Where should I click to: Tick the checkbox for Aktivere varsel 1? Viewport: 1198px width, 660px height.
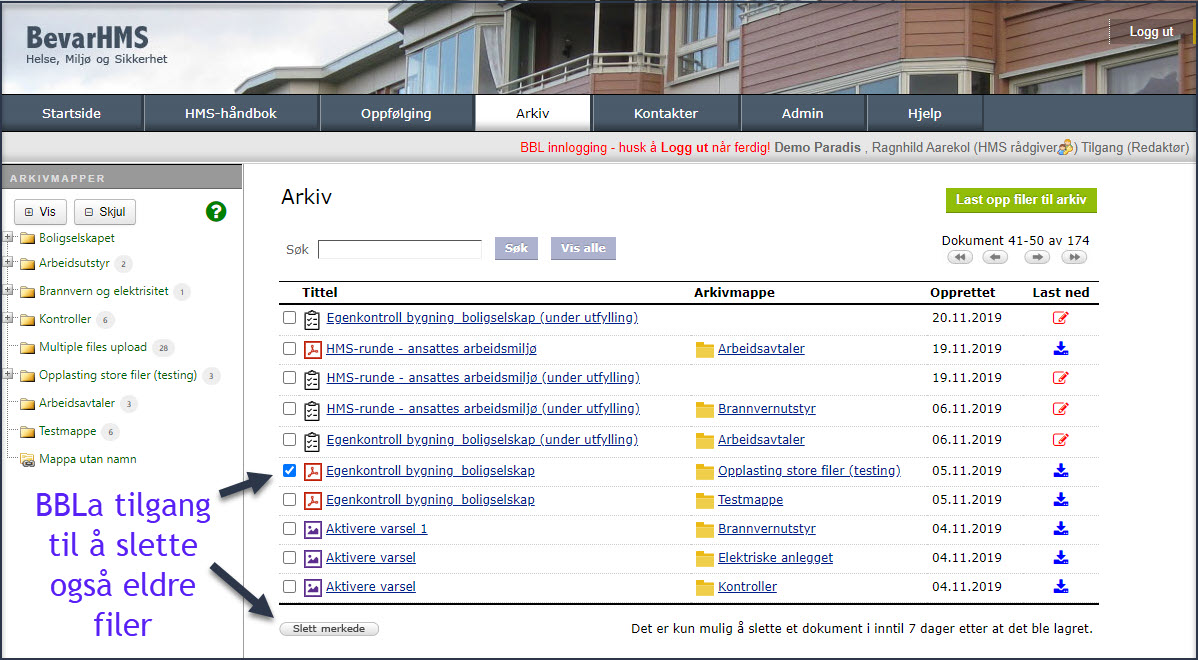(x=289, y=529)
